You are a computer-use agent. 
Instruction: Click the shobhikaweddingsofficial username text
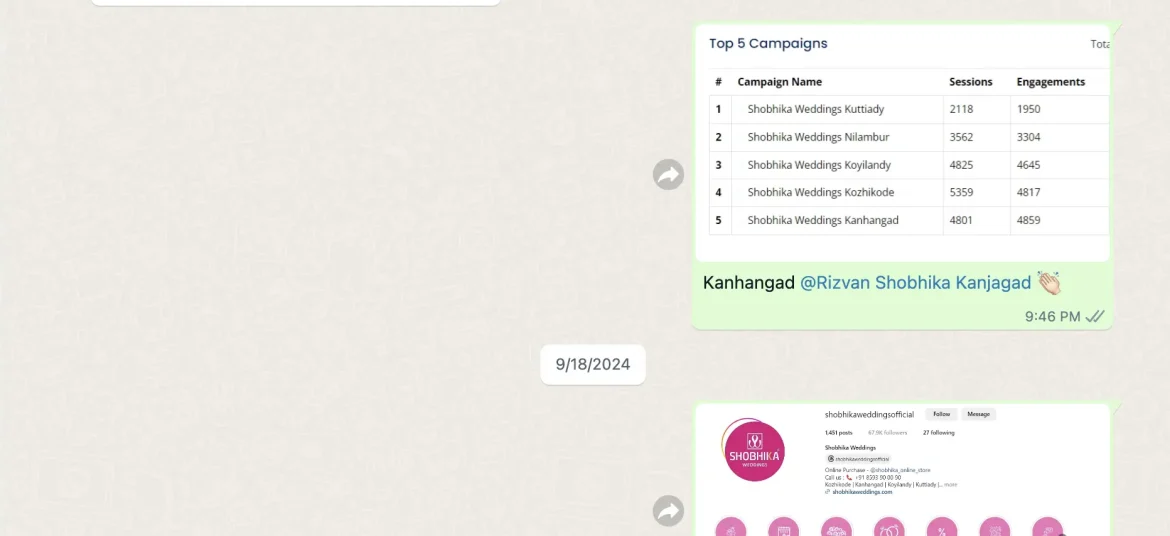tap(869, 414)
